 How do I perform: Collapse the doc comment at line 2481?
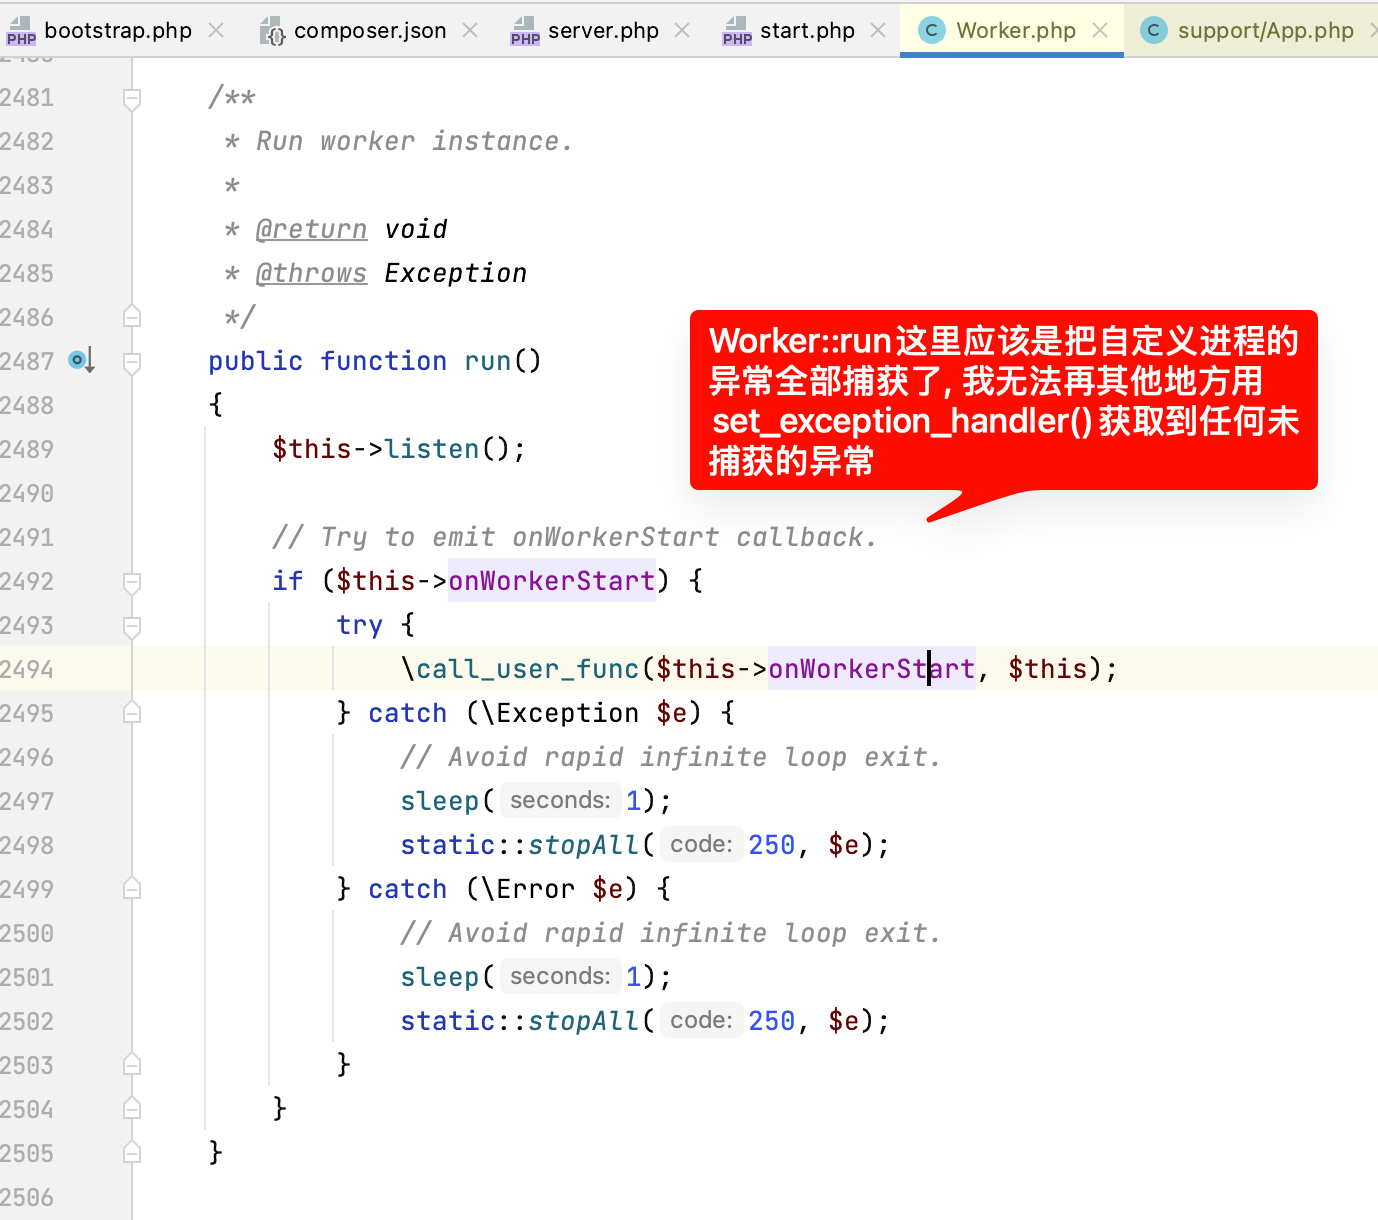click(x=132, y=98)
